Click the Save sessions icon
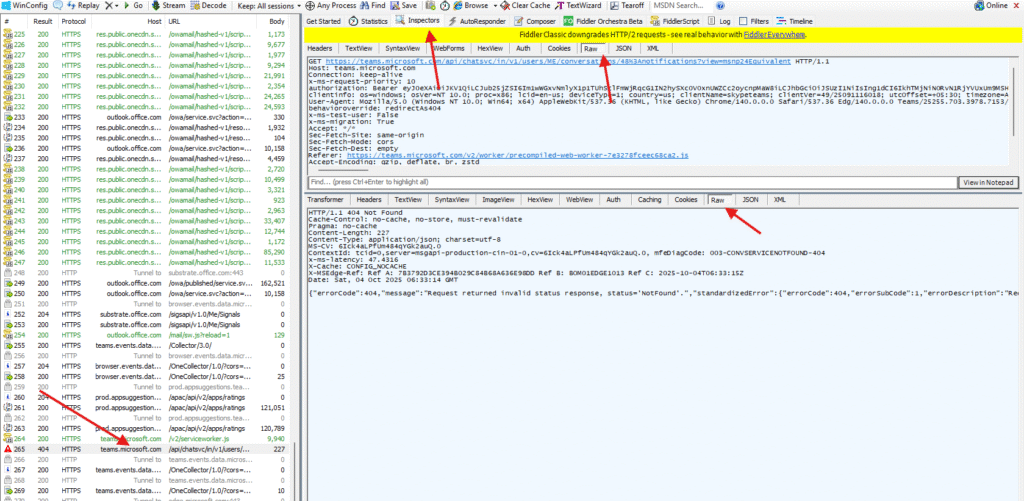 point(404,5)
